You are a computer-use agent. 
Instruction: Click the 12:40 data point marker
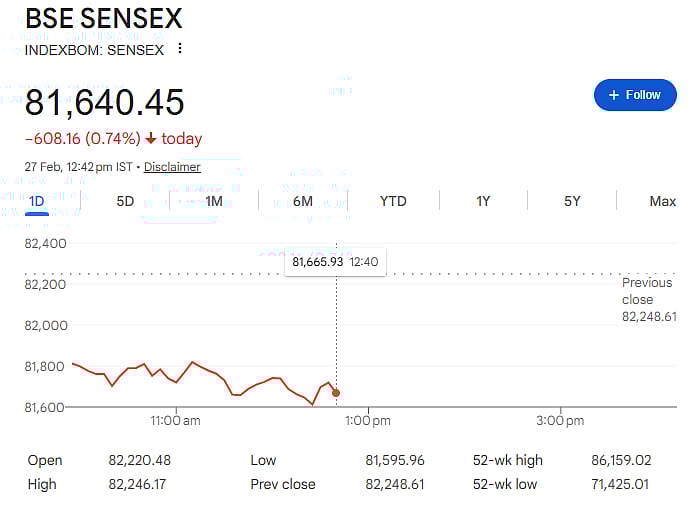[336, 393]
